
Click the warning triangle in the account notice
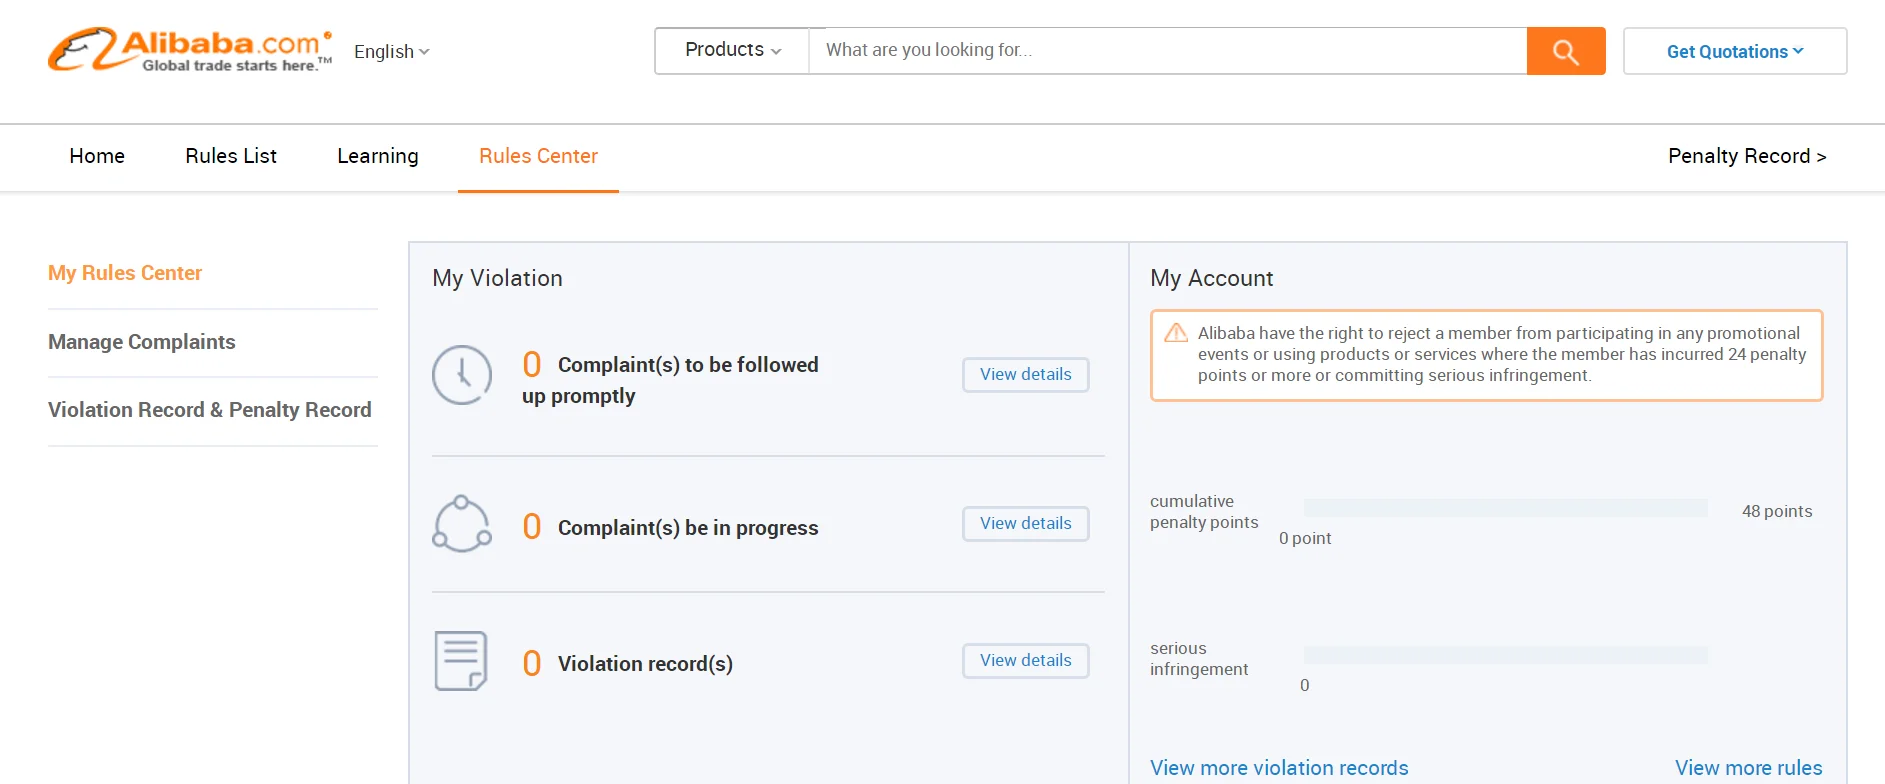coord(1176,333)
